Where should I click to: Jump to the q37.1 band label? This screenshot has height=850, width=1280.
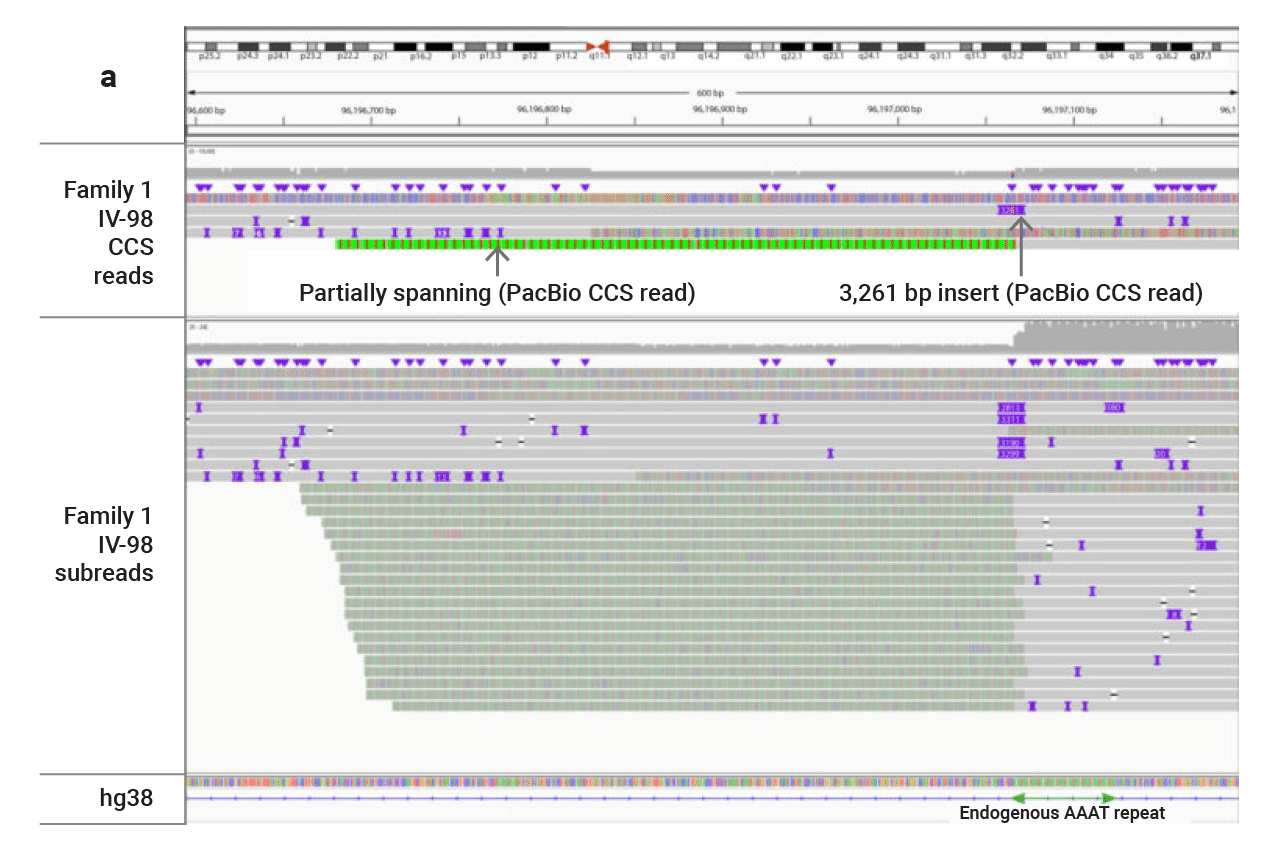[1199, 57]
